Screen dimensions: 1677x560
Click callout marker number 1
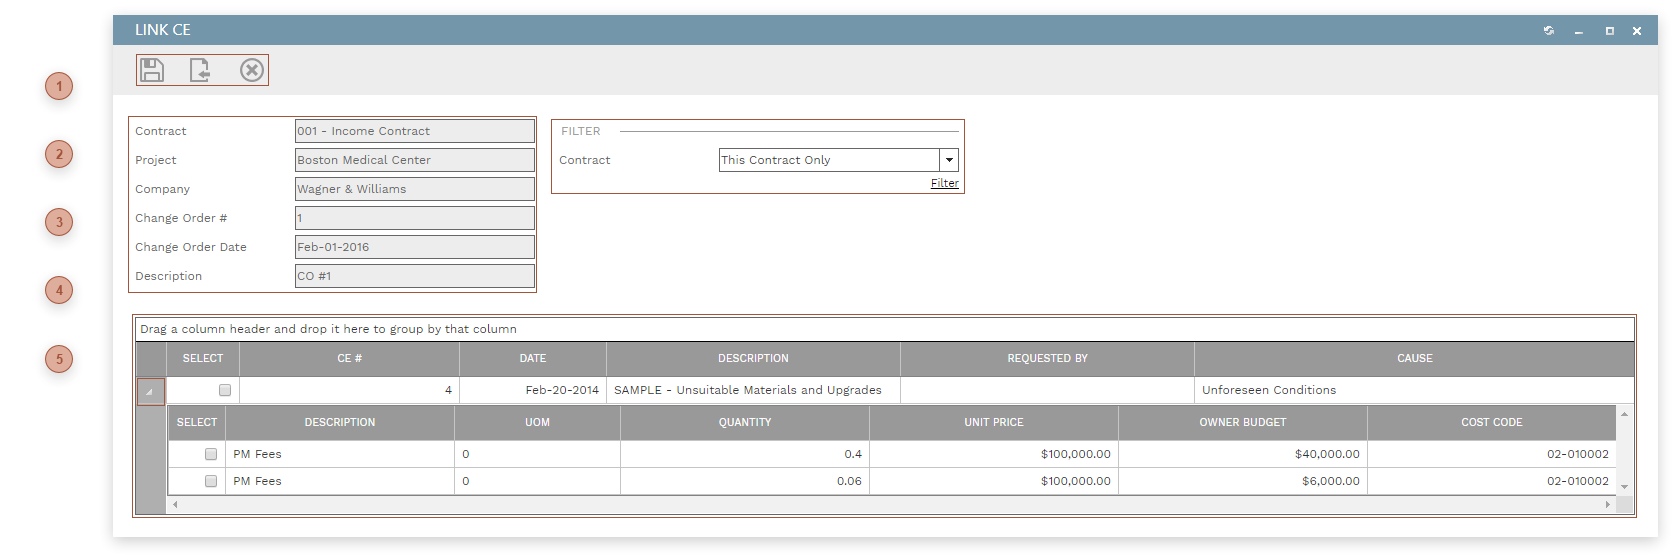coord(59,87)
